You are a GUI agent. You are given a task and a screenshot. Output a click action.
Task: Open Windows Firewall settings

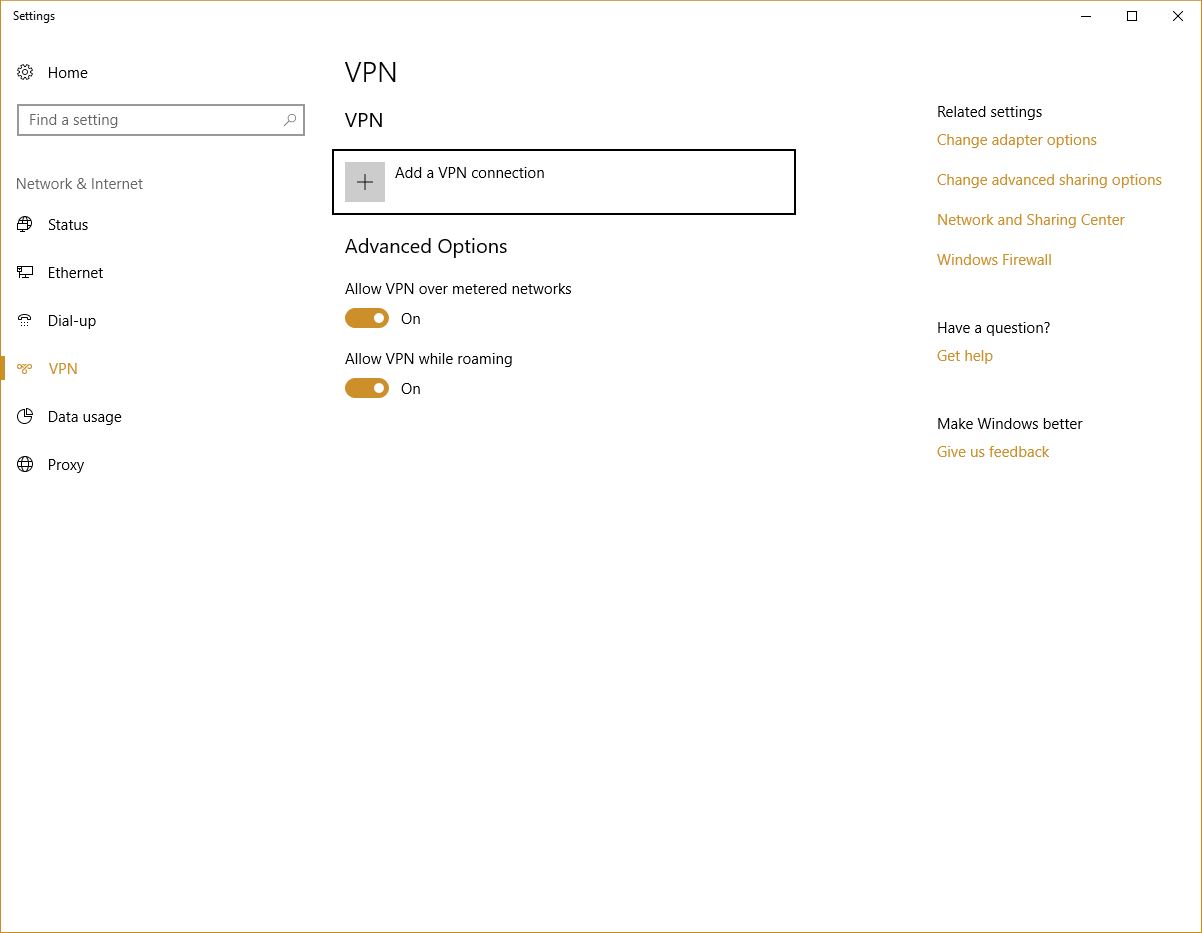(x=993, y=259)
